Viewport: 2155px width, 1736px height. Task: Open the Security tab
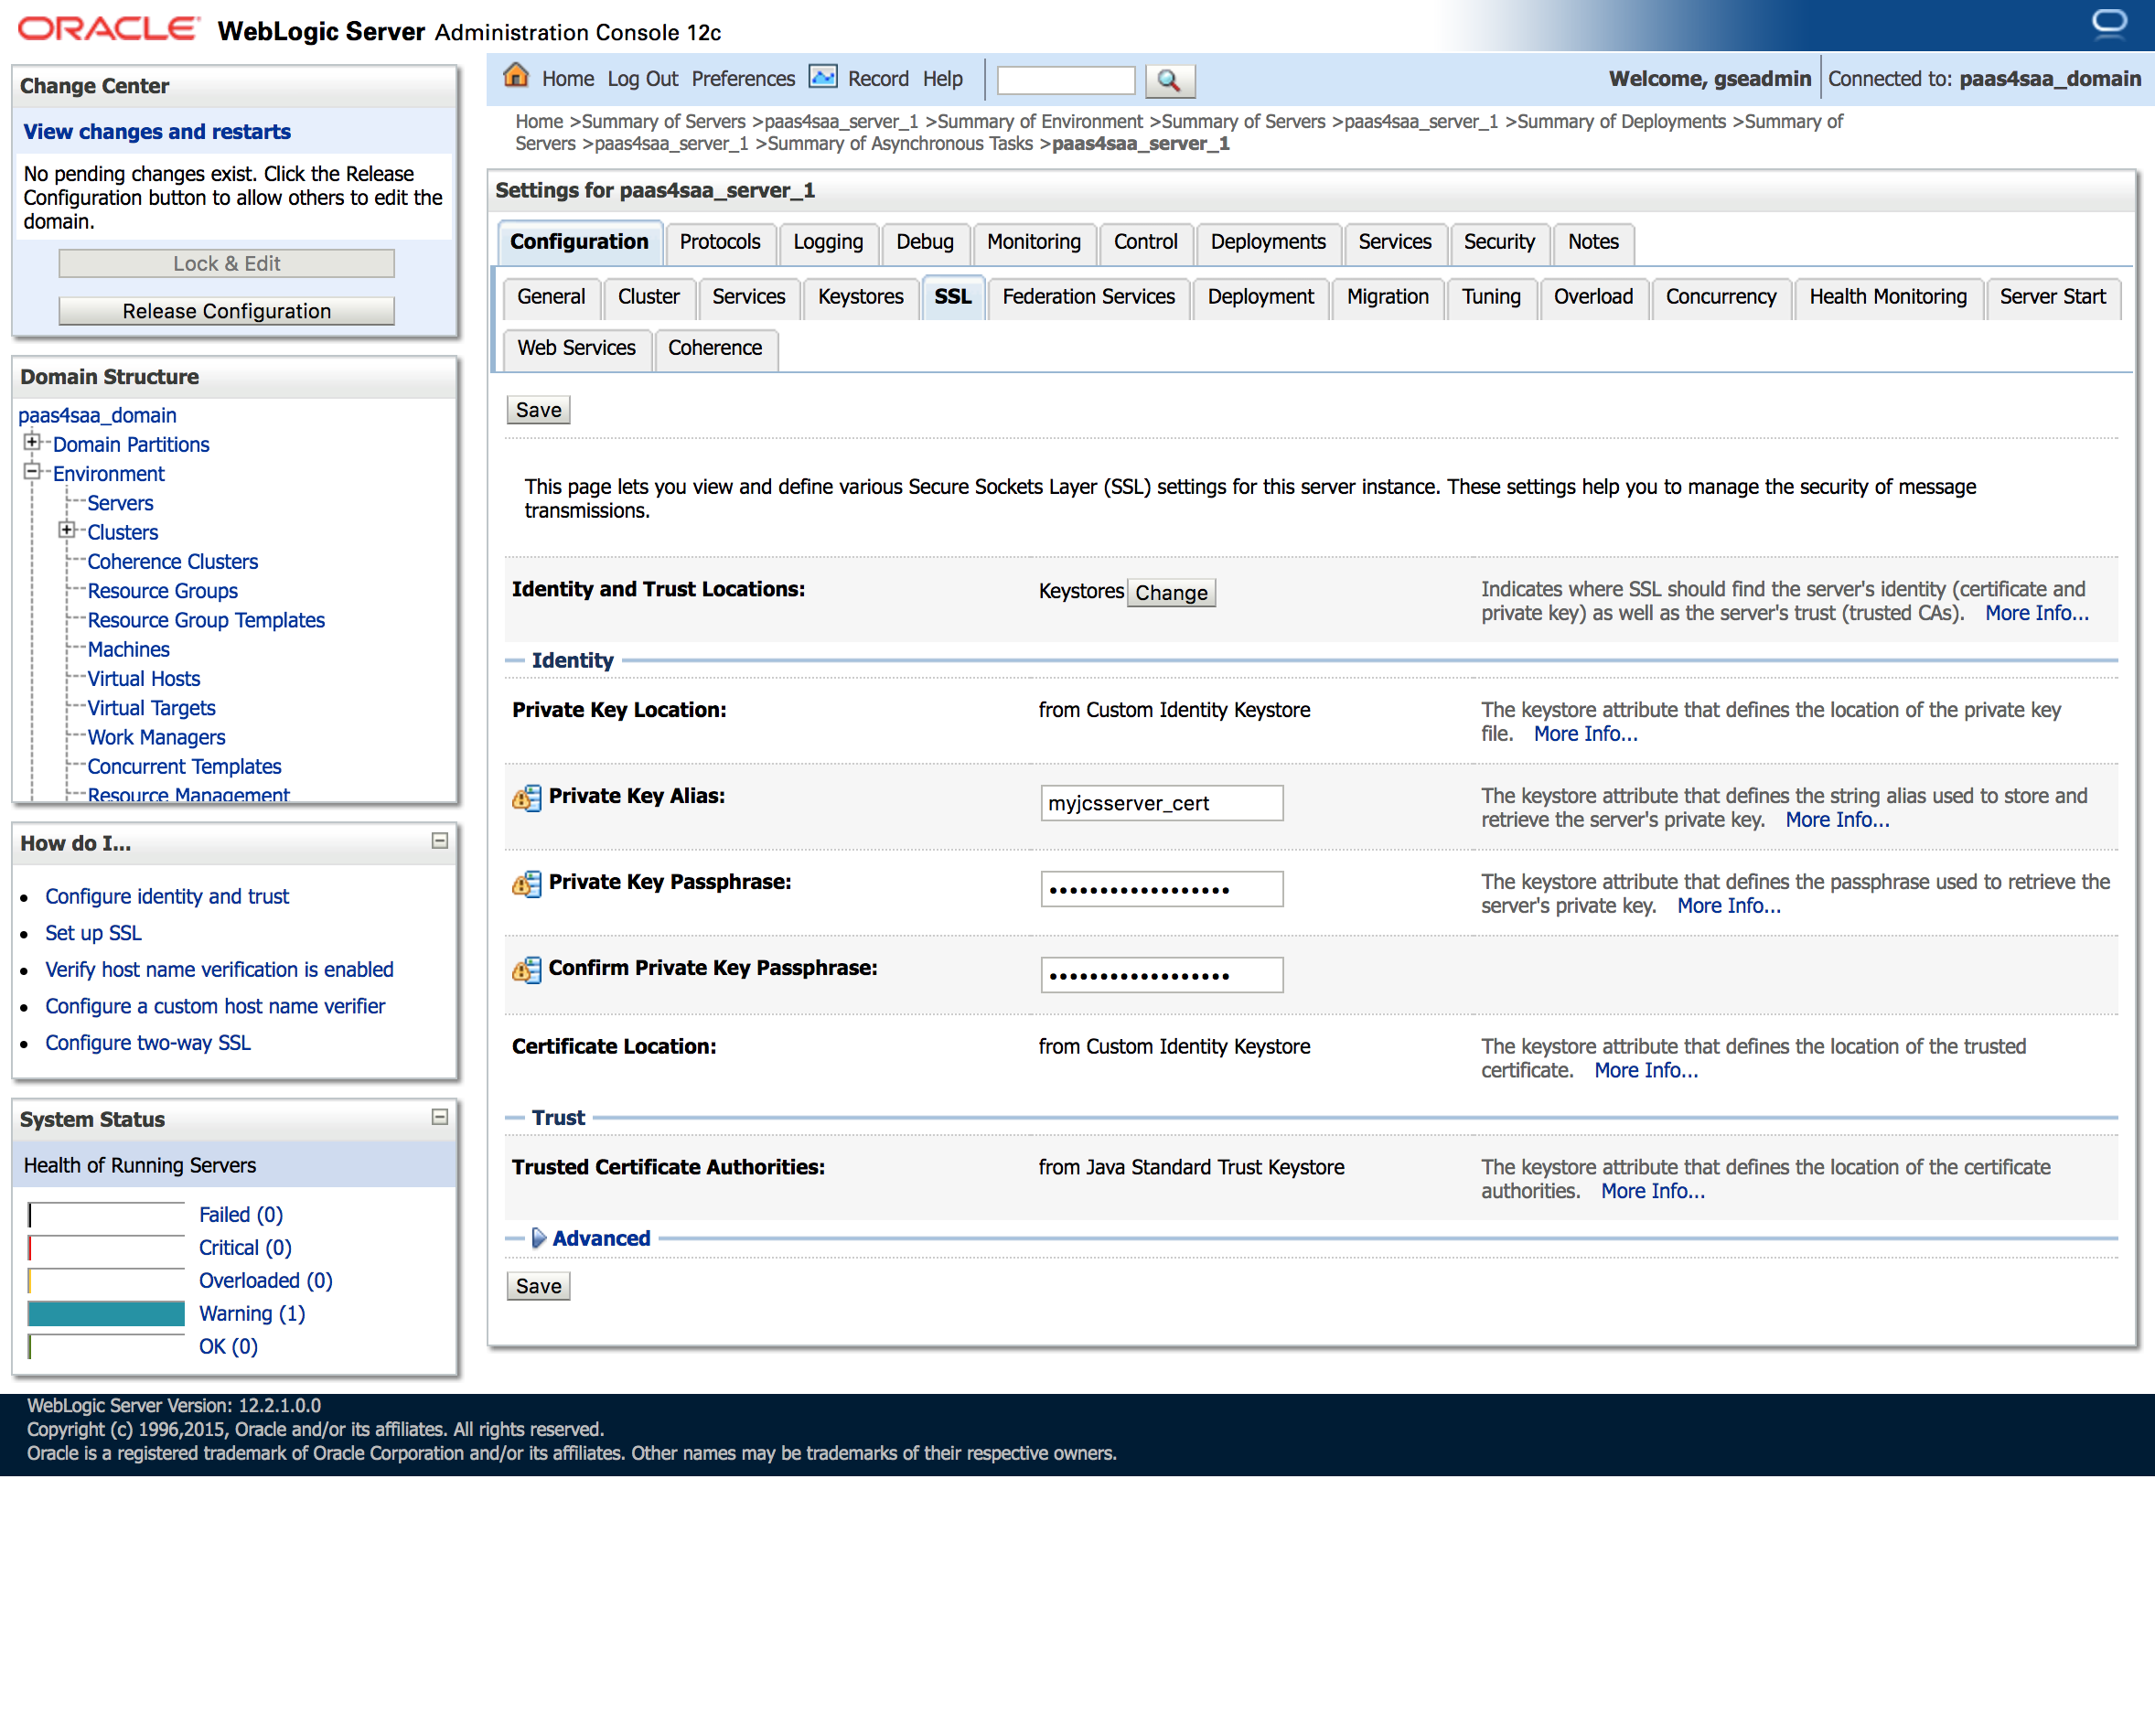tap(1498, 242)
